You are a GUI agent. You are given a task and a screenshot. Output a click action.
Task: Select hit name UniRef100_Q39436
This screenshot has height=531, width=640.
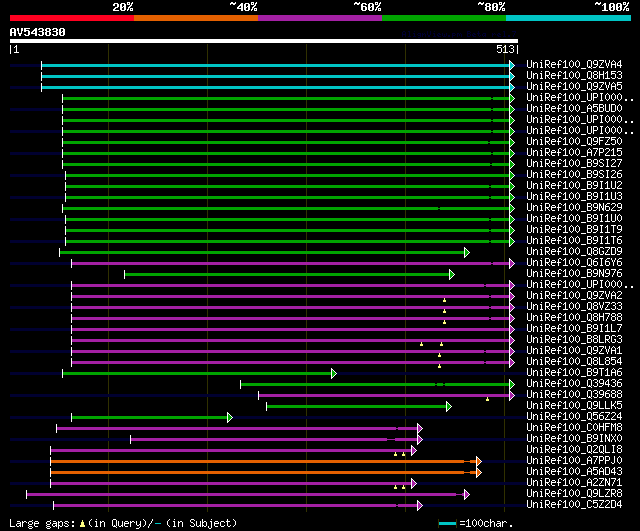click(x=574, y=384)
